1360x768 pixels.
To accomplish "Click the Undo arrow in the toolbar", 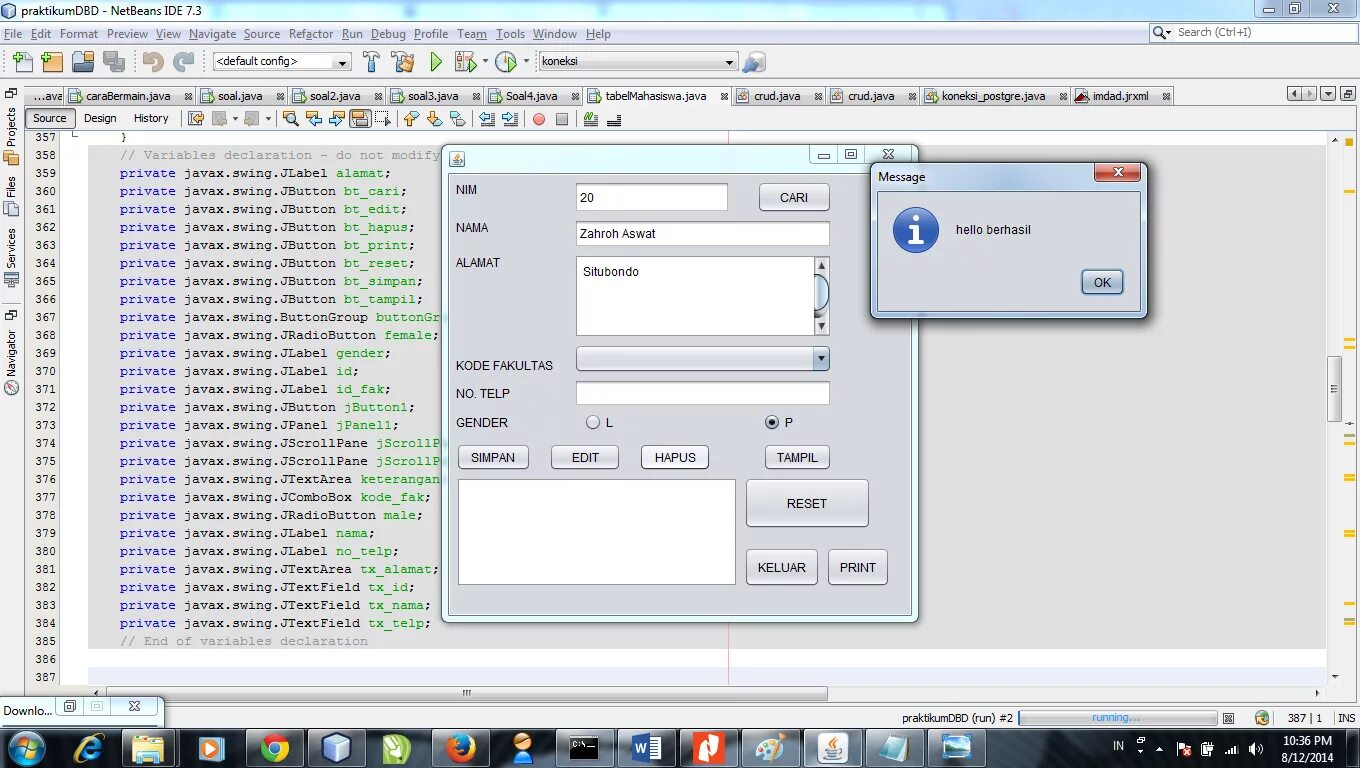I will point(153,62).
